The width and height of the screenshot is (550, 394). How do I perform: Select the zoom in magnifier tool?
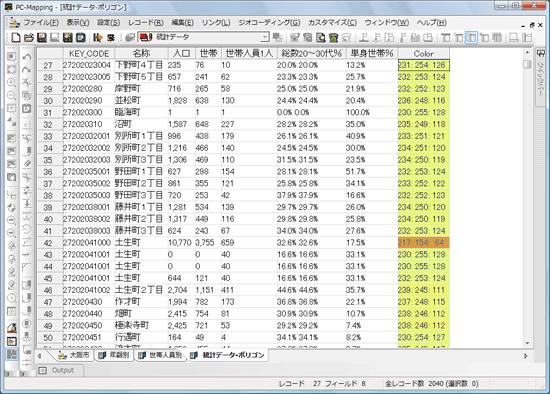pos(12,83)
